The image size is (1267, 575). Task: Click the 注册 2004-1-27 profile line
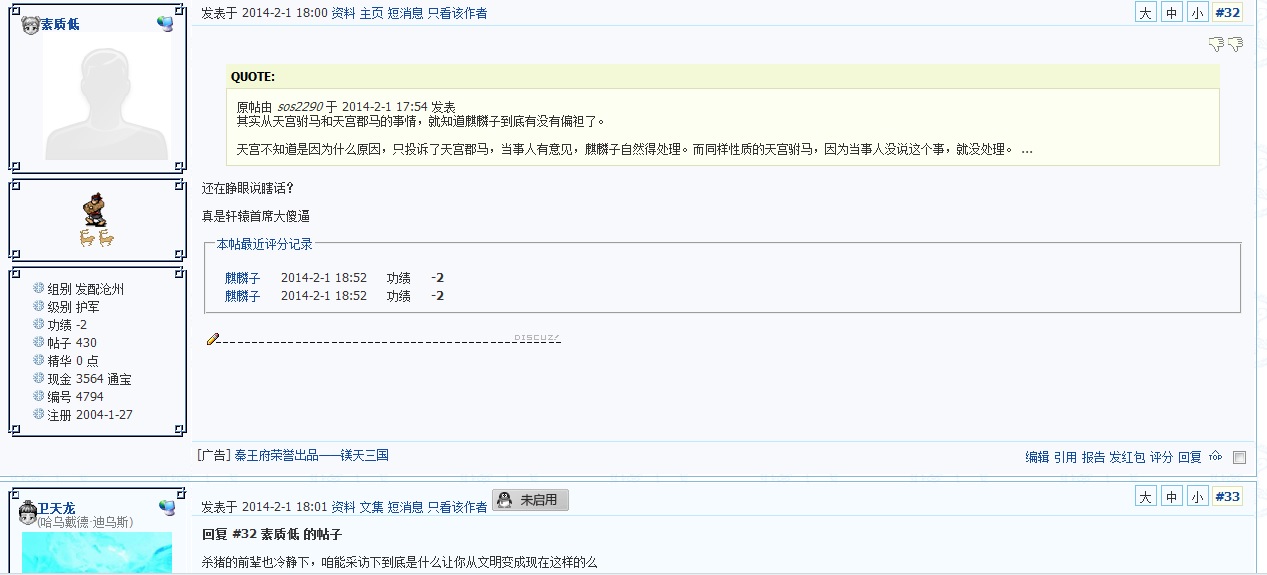point(90,415)
